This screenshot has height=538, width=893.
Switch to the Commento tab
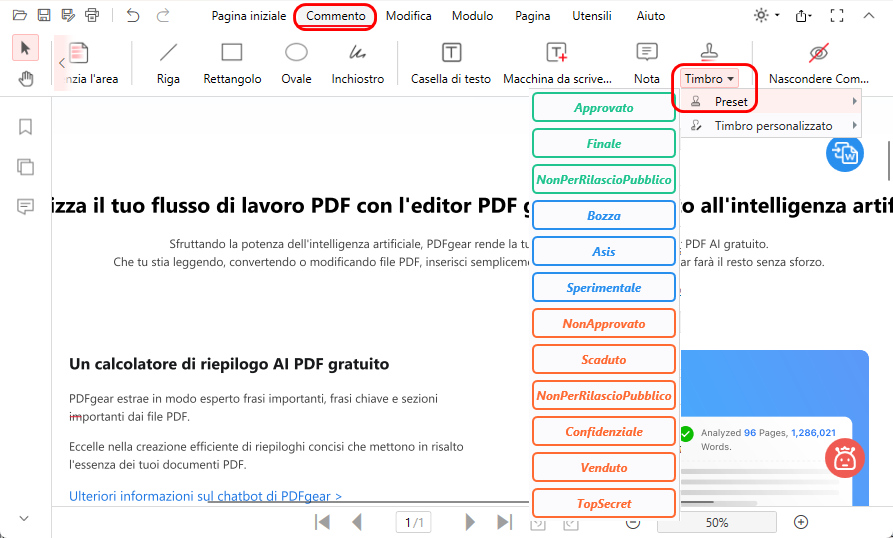pos(335,16)
